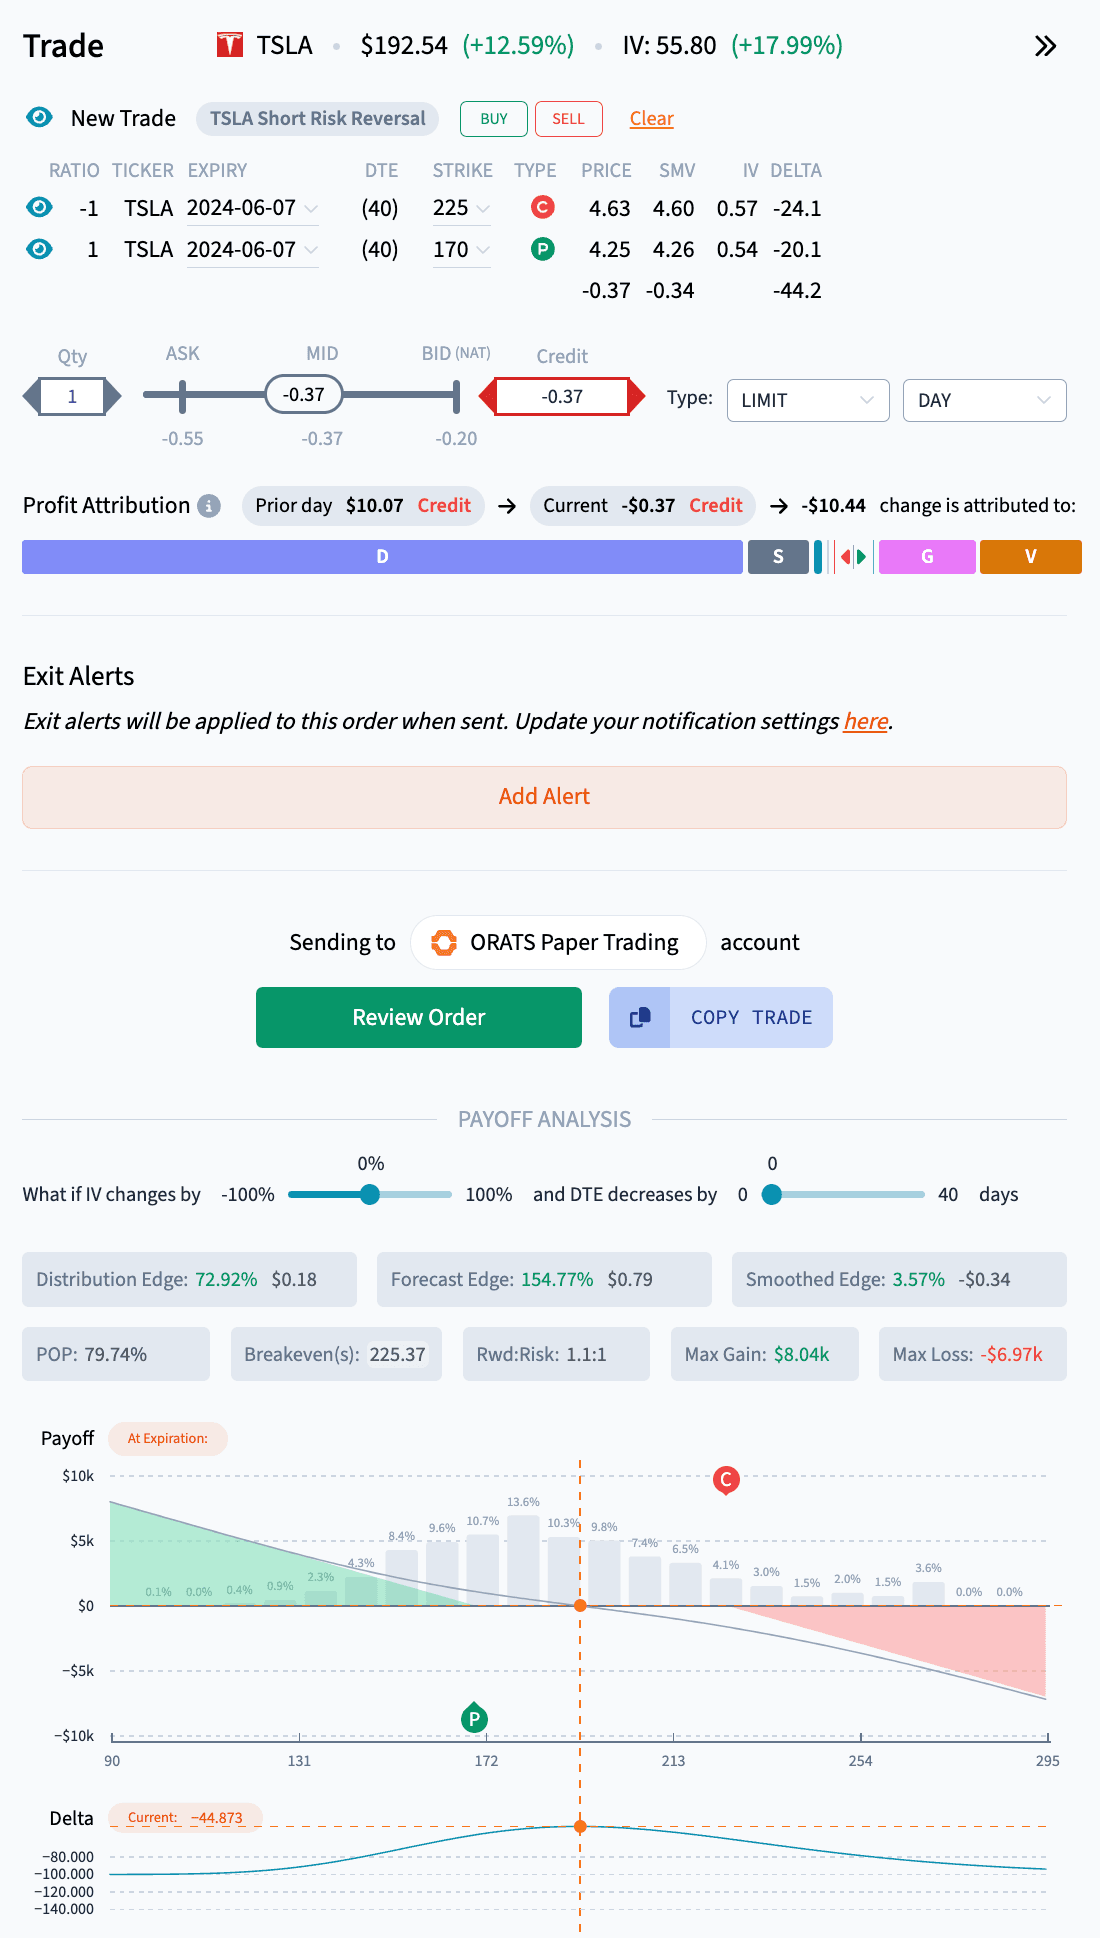Click the copy icon beside Copy Trade
The image size is (1100, 1938).
tap(640, 1018)
